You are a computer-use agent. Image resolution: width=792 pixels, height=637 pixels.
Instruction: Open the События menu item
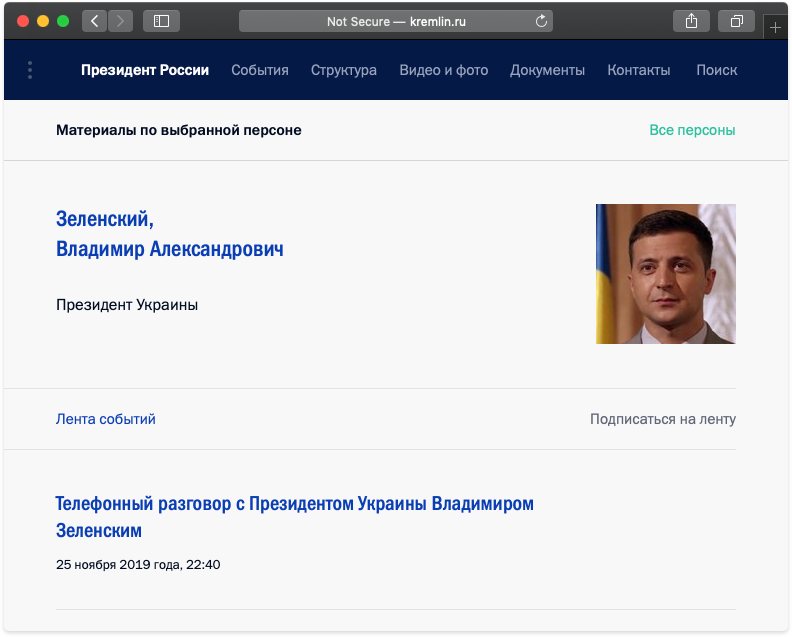coord(260,70)
